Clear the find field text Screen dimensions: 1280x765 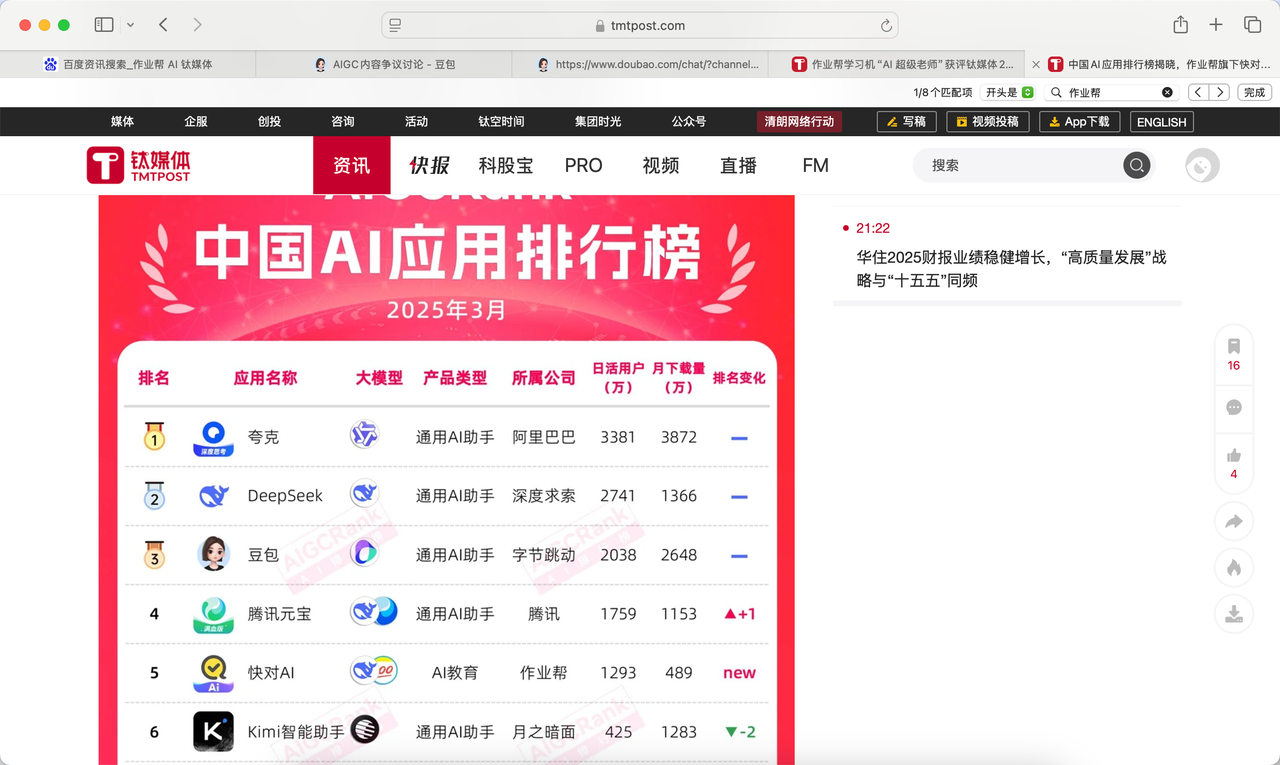(x=1167, y=92)
